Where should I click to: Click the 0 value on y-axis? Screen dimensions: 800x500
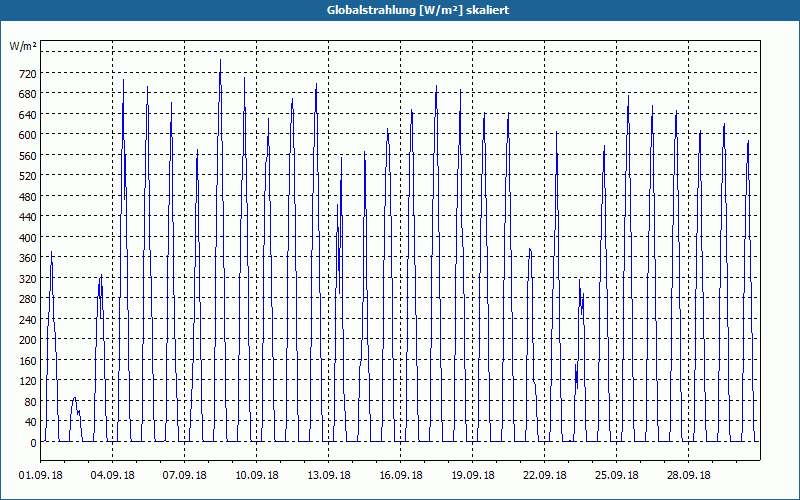click(x=33, y=442)
